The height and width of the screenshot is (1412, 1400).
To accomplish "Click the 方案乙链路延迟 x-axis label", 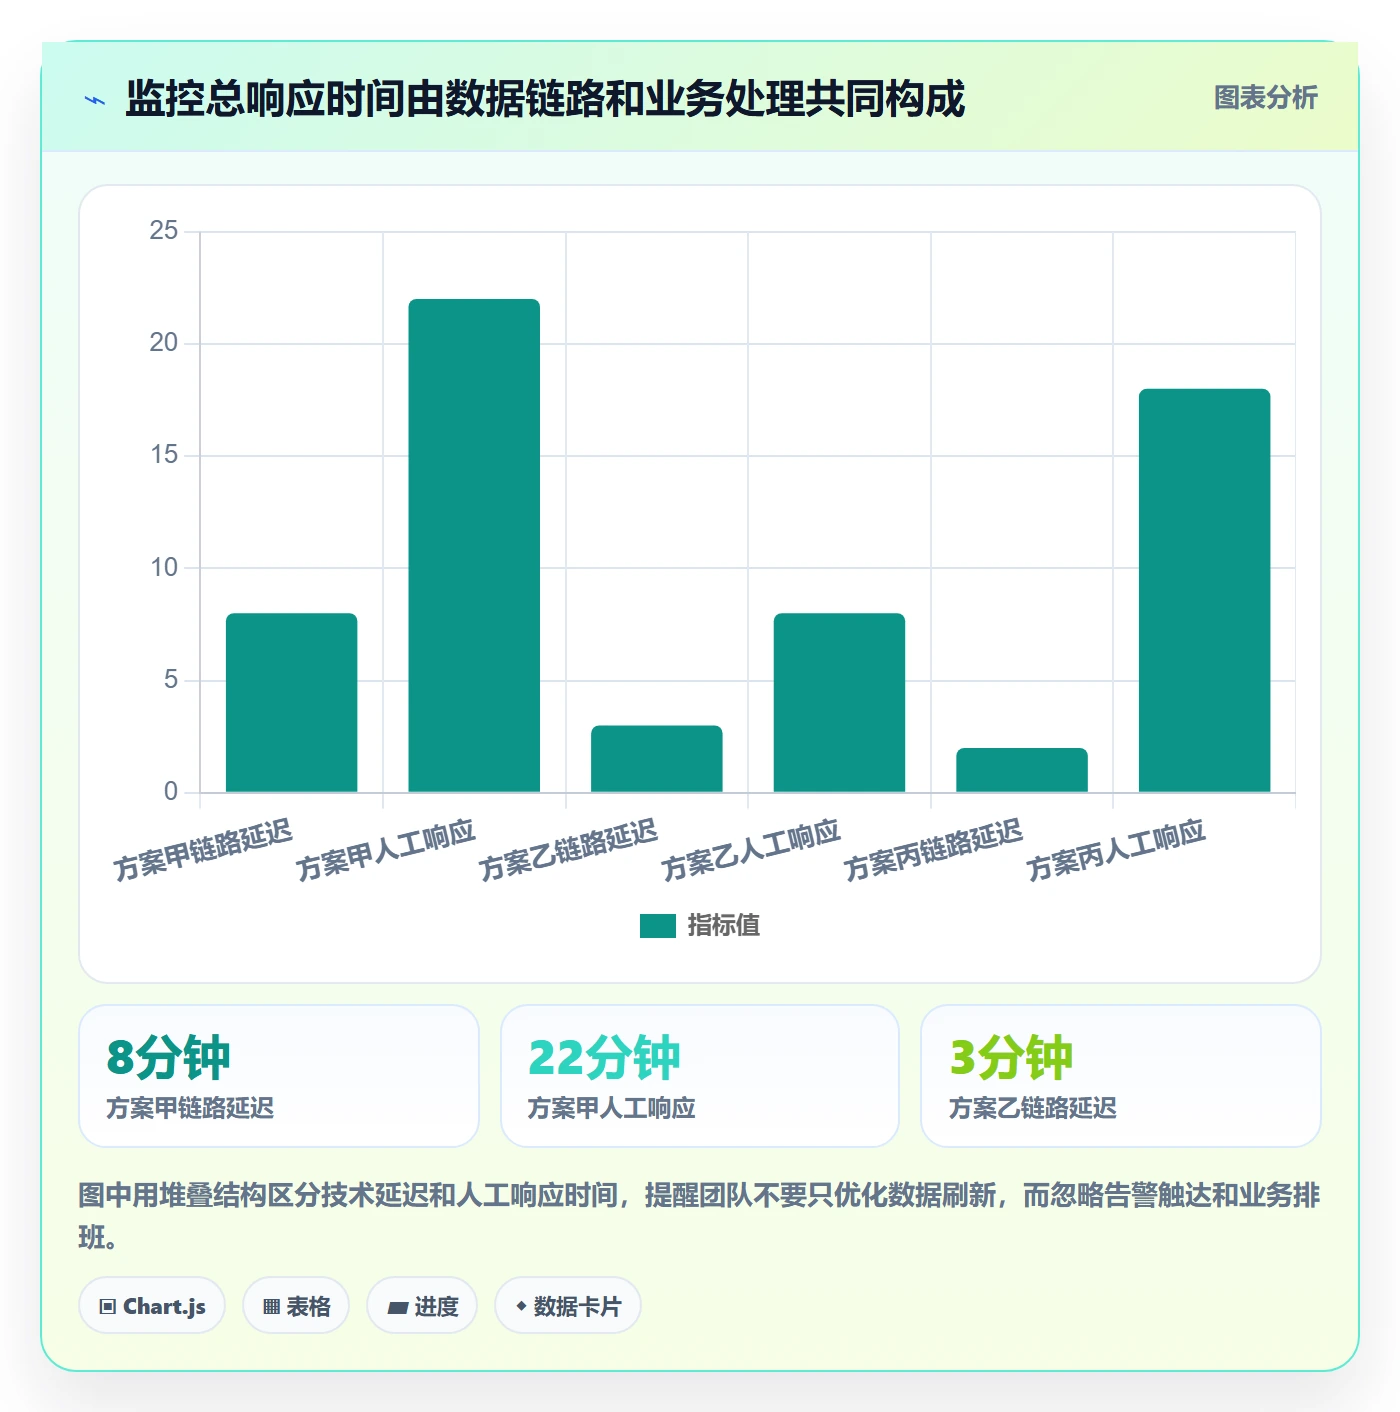I will [568, 850].
